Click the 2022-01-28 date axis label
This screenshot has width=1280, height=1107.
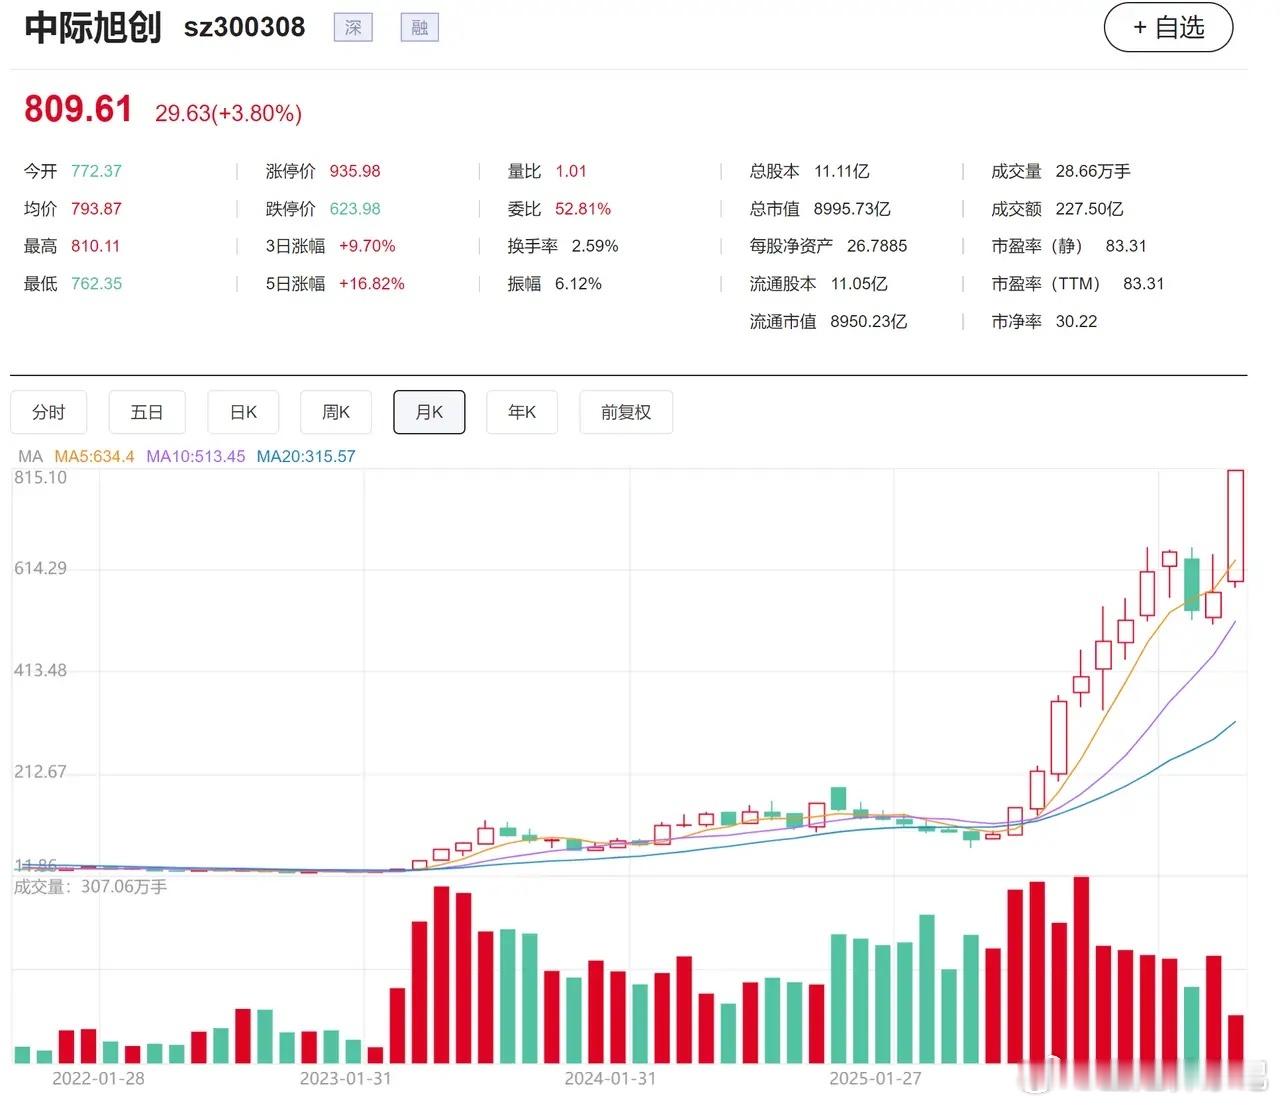tap(98, 1079)
